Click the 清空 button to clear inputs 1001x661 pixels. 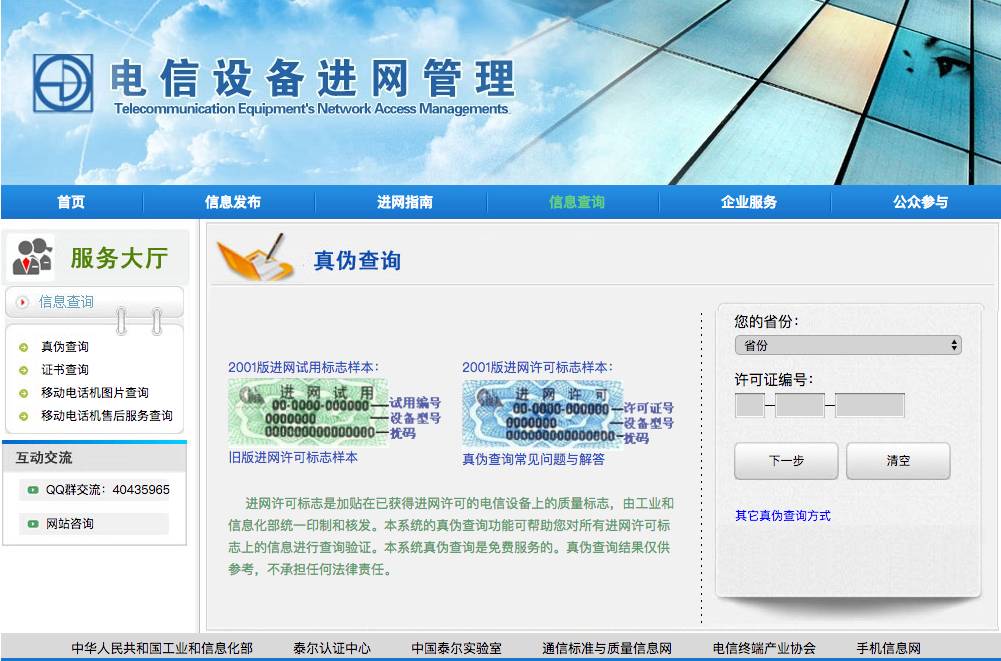[x=897, y=461]
